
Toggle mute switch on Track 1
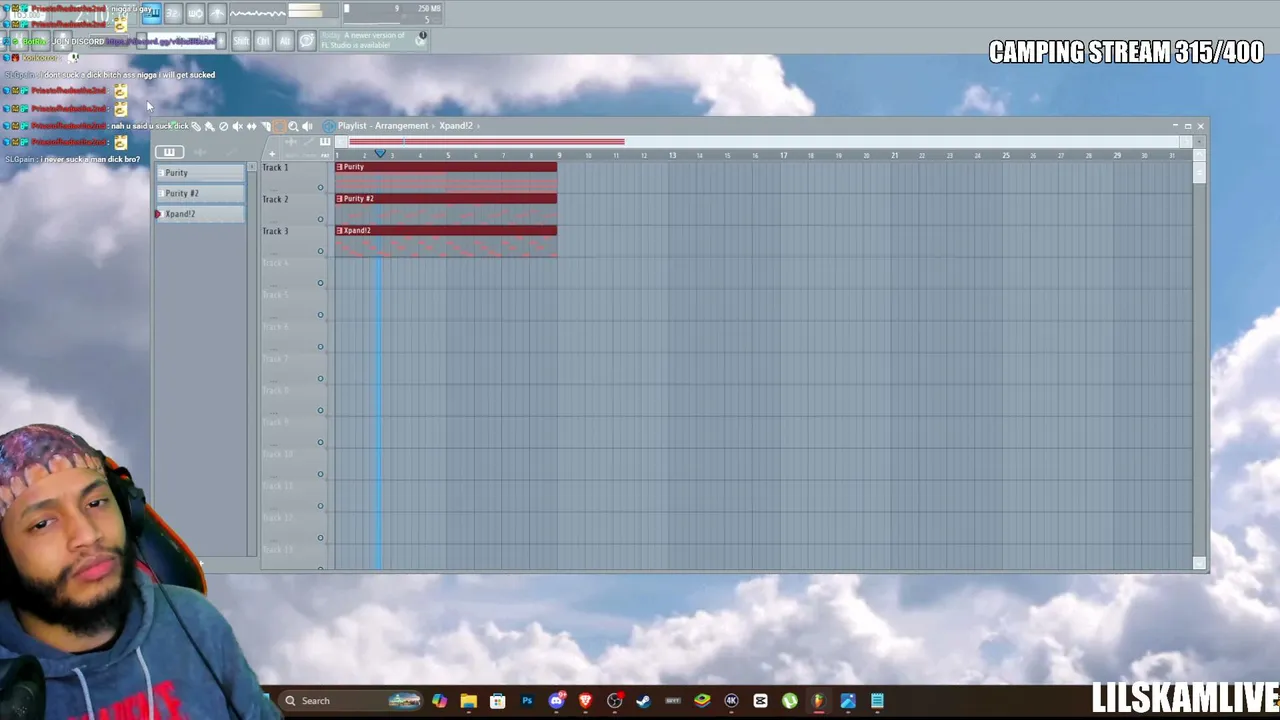(321, 187)
